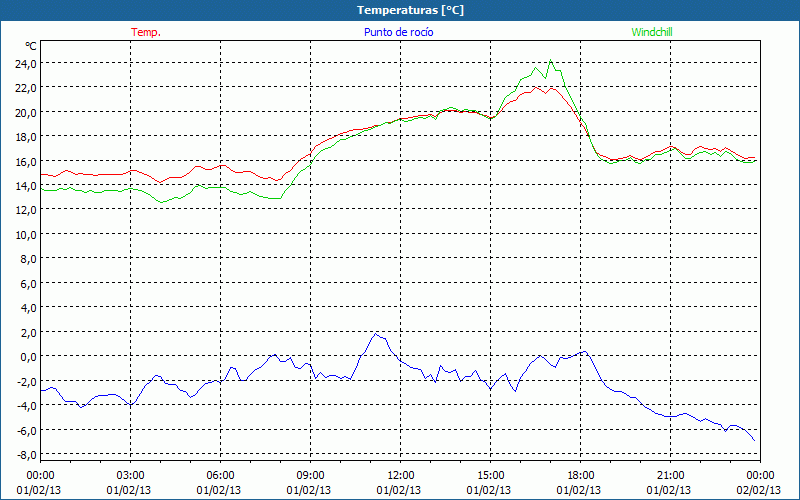The image size is (800, 500).
Task: Click the 10,0 y-axis value
Action: coord(26,235)
